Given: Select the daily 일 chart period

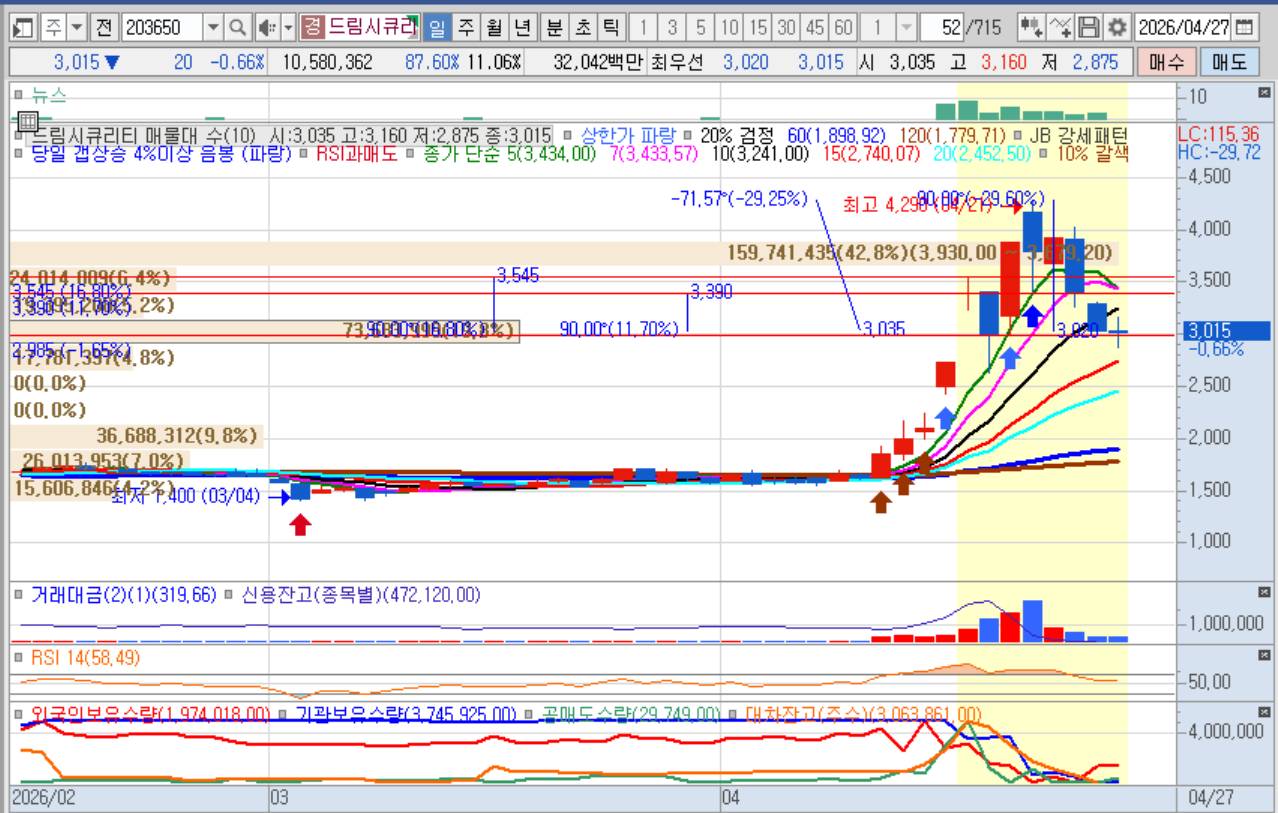Looking at the screenshot, I should [436, 27].
